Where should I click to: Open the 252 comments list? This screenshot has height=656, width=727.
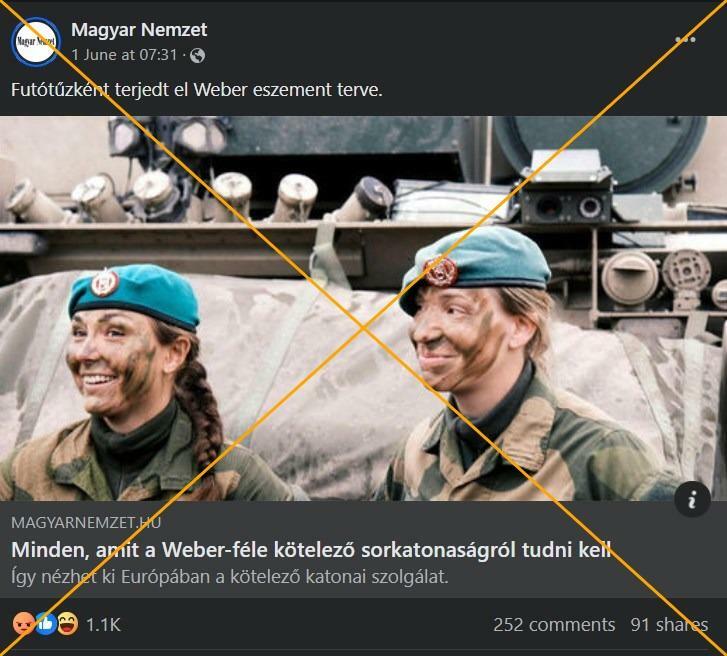(554, 625)
